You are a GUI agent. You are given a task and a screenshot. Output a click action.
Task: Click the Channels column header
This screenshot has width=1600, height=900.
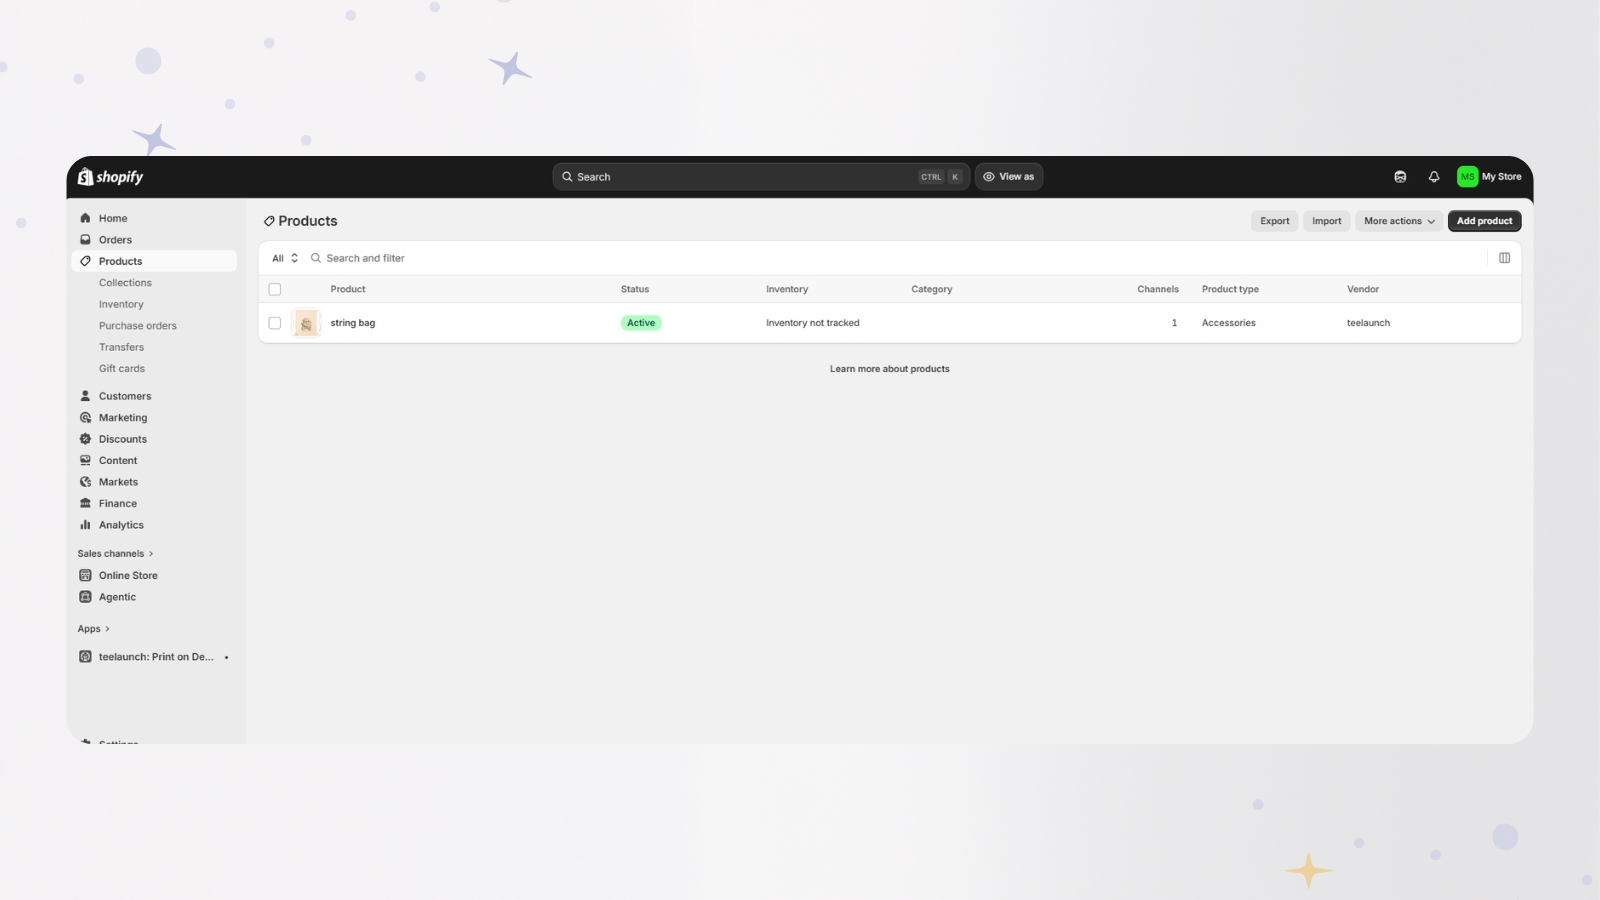click(x=1158, y=289)
